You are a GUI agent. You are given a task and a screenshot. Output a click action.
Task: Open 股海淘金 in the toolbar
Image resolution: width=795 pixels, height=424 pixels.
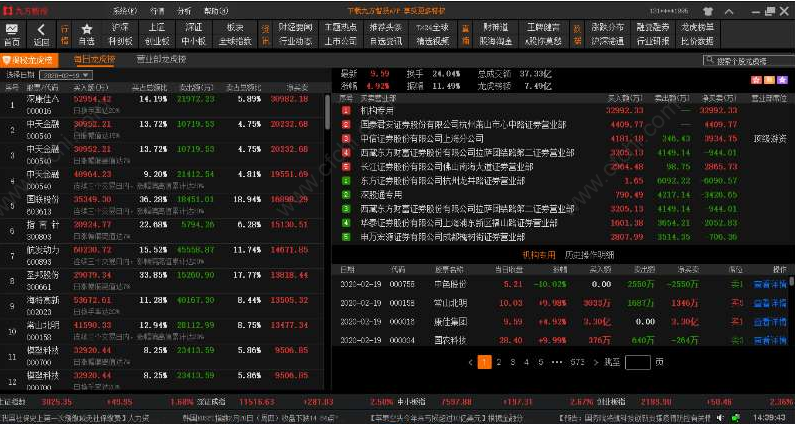(496, 42)
